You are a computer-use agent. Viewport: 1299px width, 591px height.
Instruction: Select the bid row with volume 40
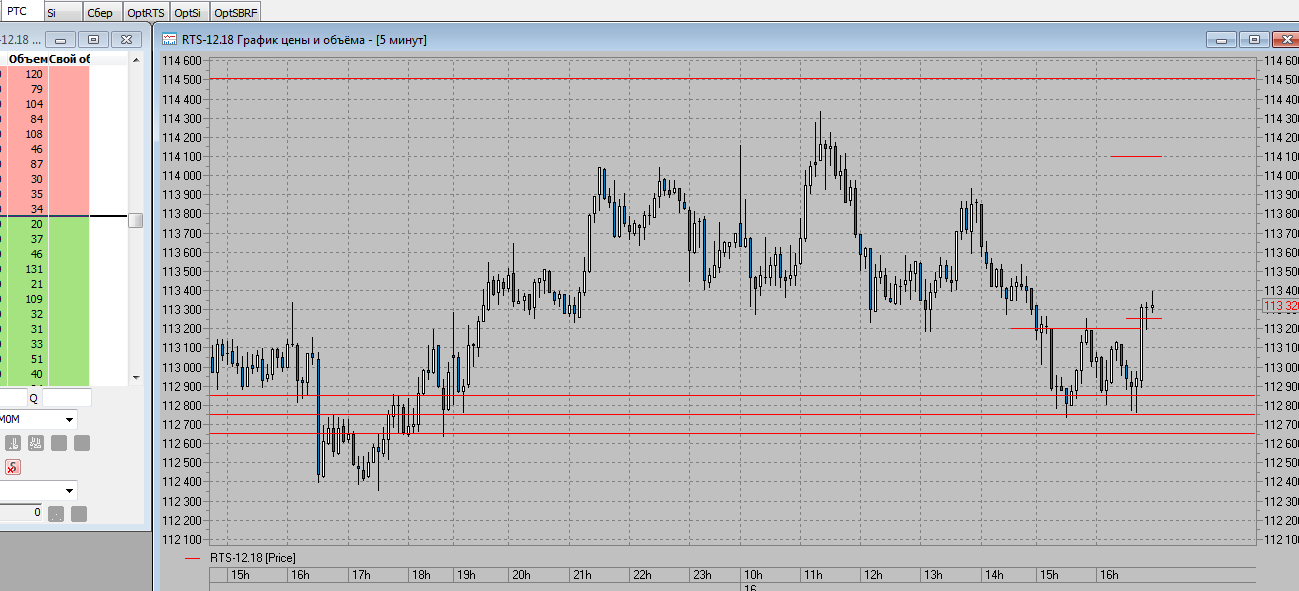(45, 374)
